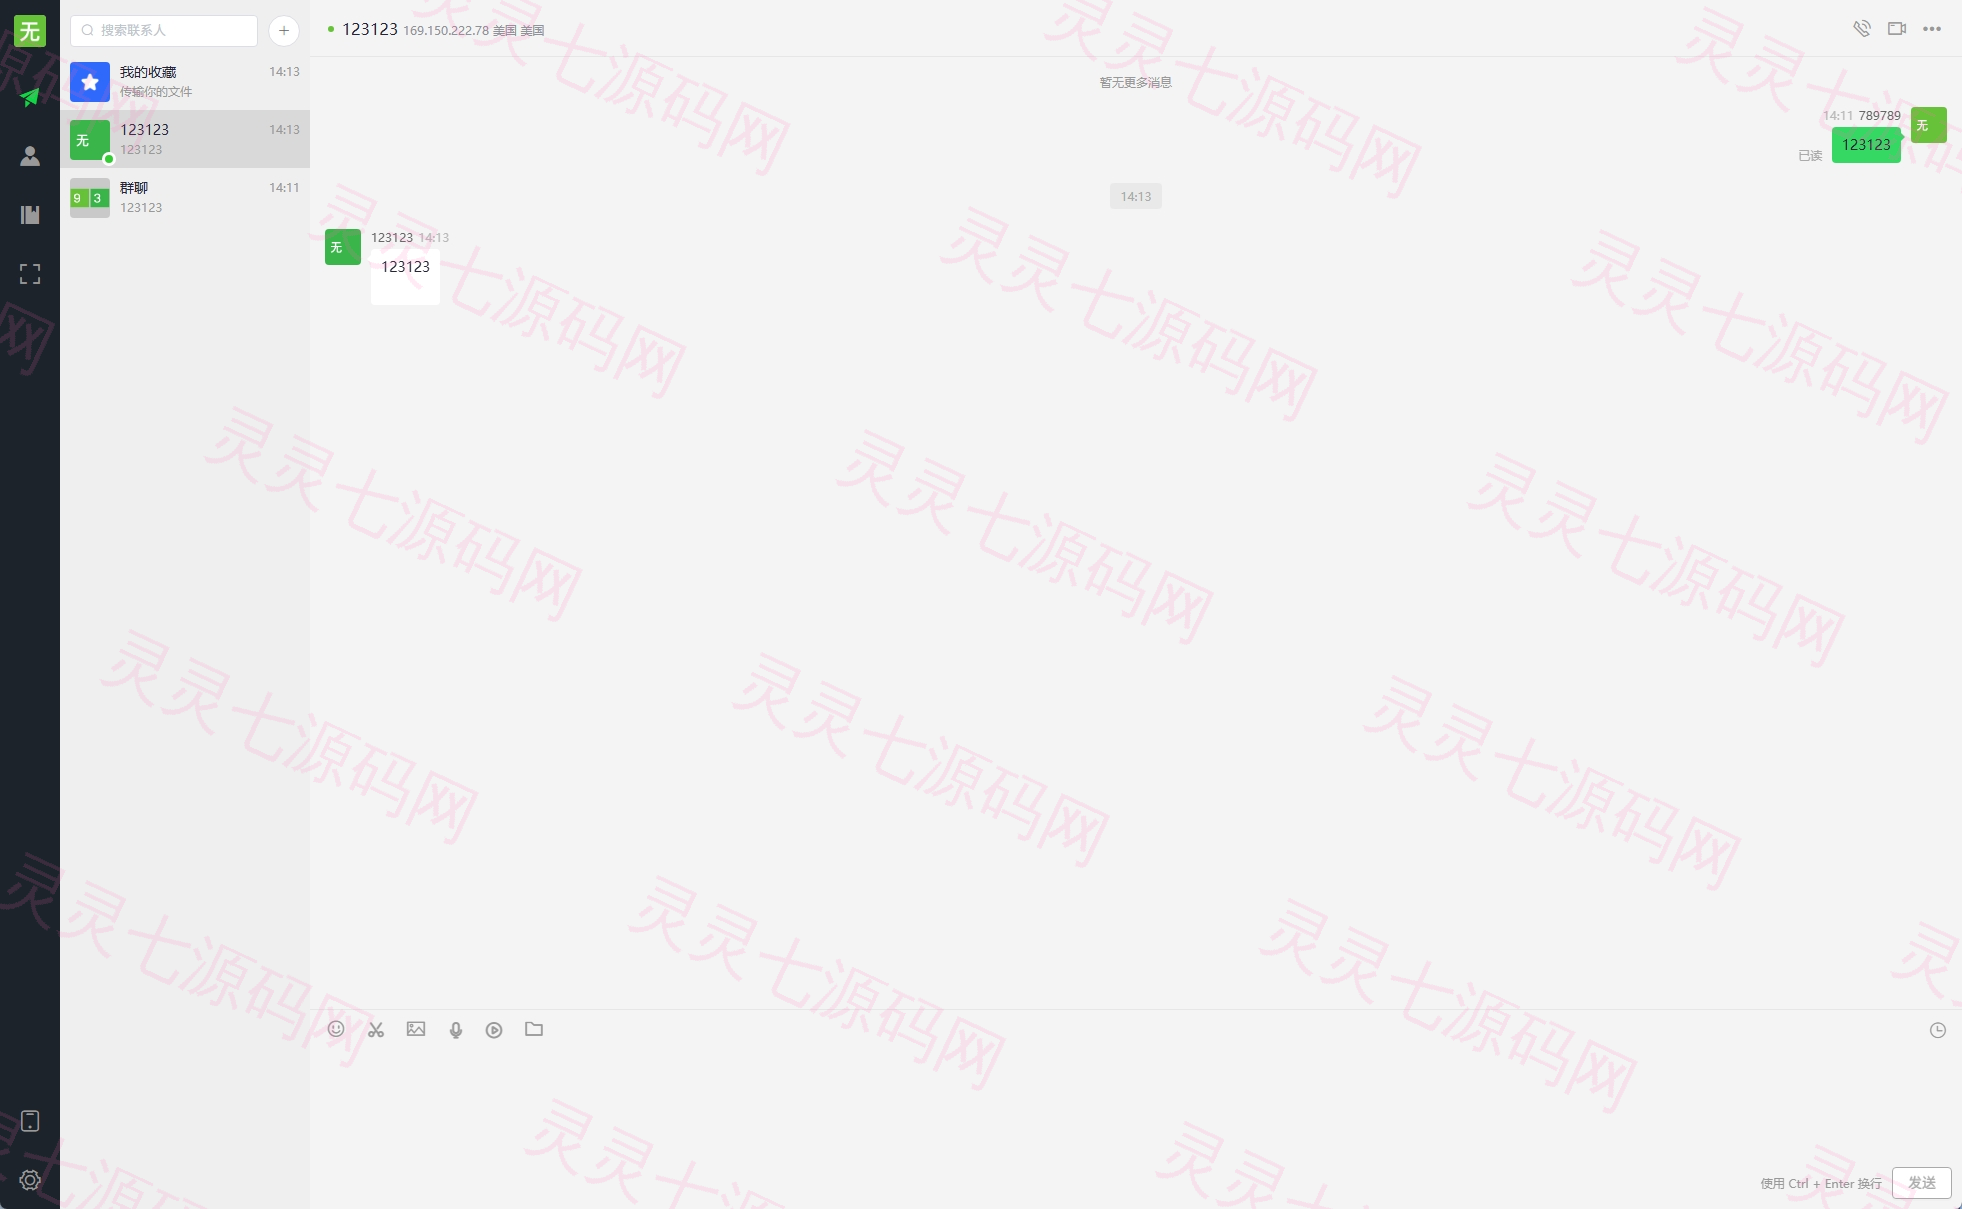Viewport: 1962px width, 1209px height.
Task: Click the scissors screenshot tool
Action: coord(376,1029)
